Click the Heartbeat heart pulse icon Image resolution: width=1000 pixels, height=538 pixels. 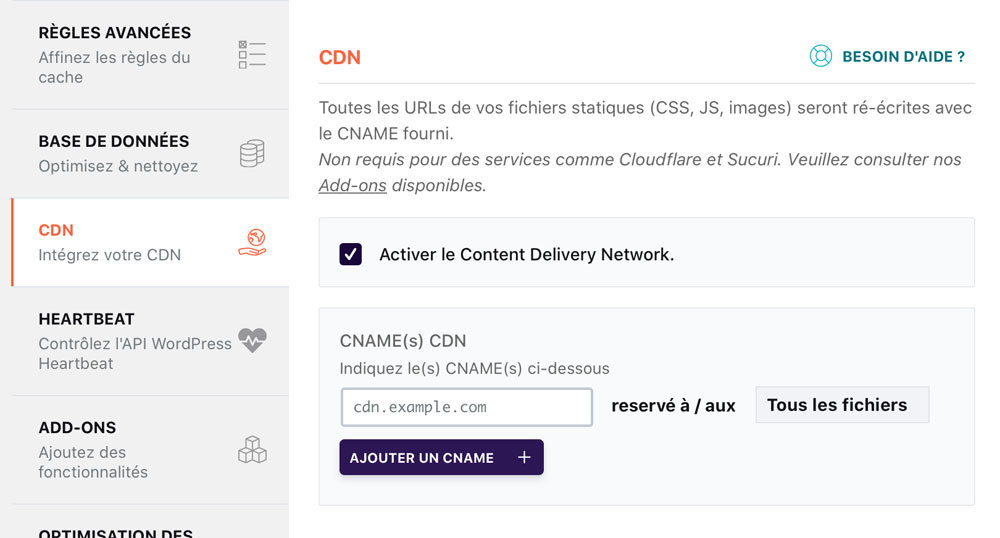tap(253, 340)
